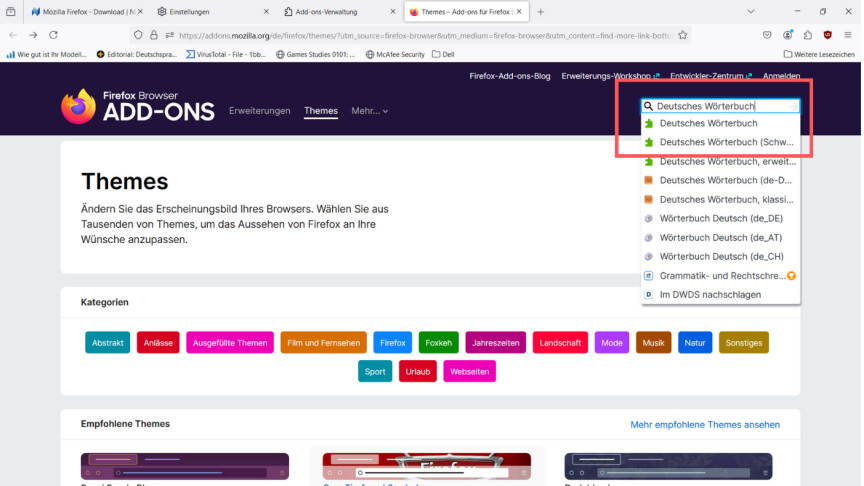Open the first purple recommended theme preview
This screenshot has width=864, height=486.
pos(185,467)
